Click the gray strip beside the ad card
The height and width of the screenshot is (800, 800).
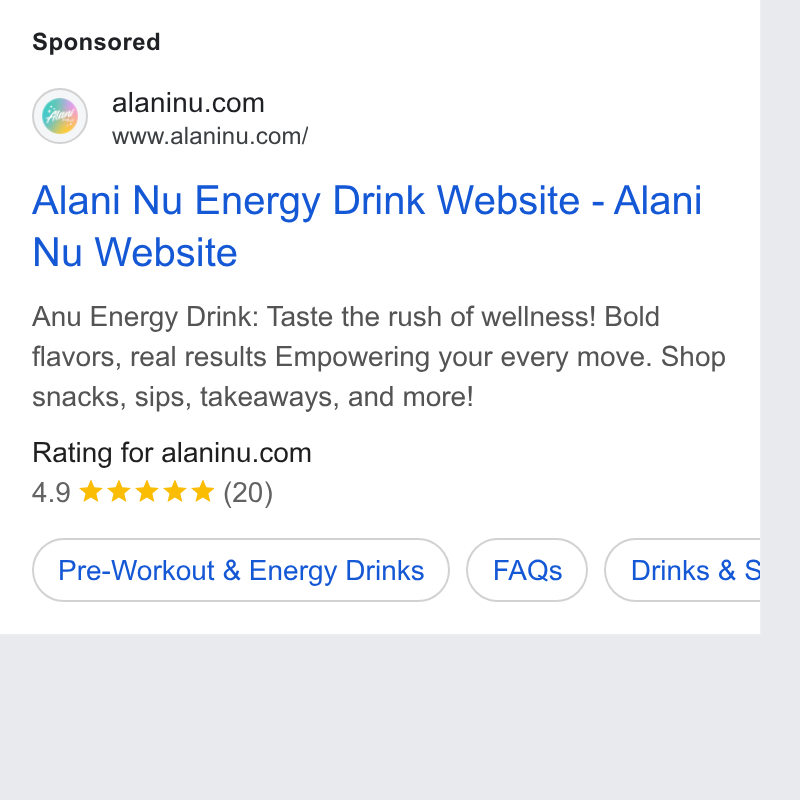pyautogui.click(x=780, y=316)
